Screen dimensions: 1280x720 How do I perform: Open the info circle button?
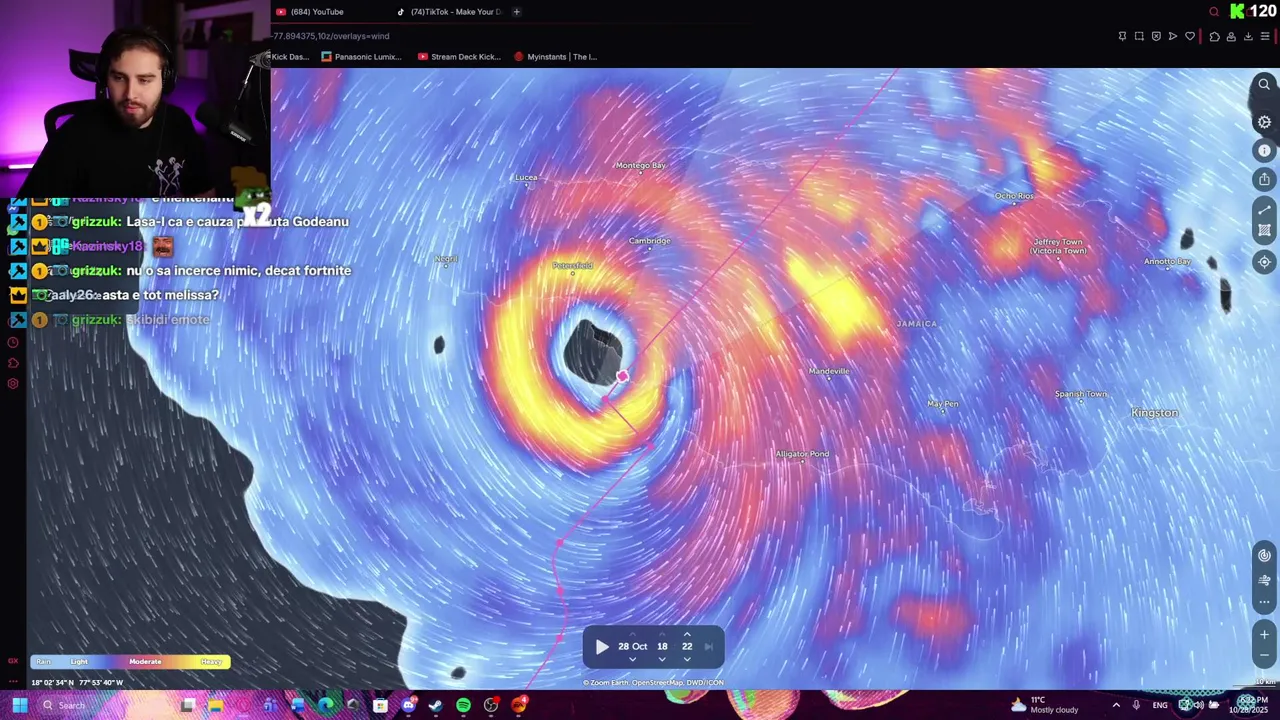click(x=1264, y=151)
